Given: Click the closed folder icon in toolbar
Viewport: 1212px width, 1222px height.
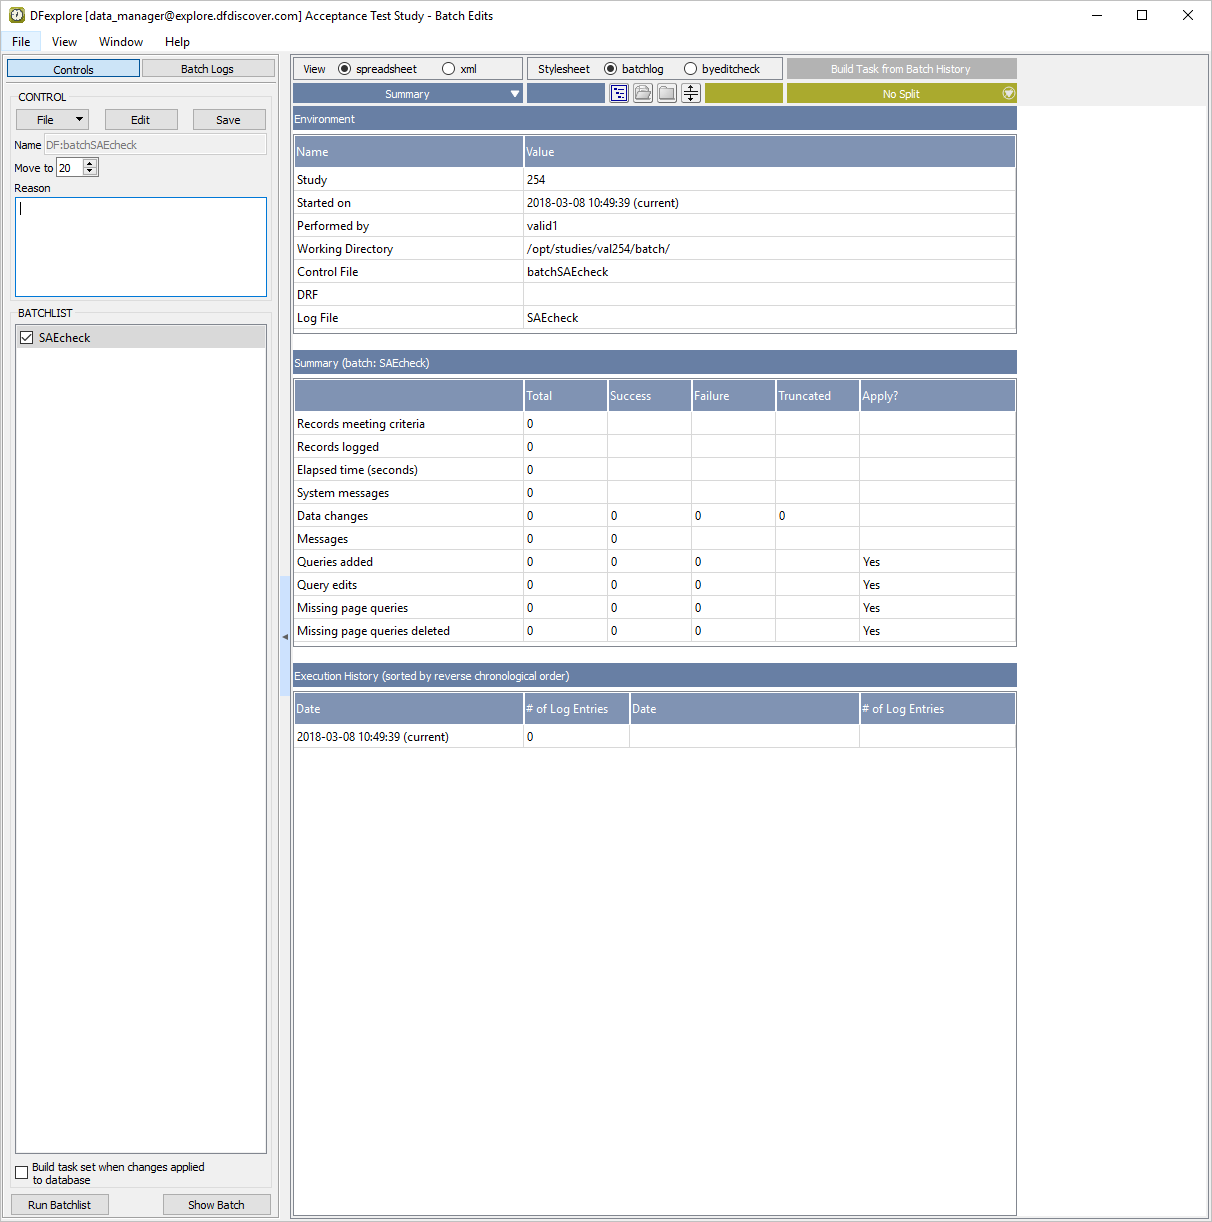Looking at the screenshot, I should click(667, 93).
